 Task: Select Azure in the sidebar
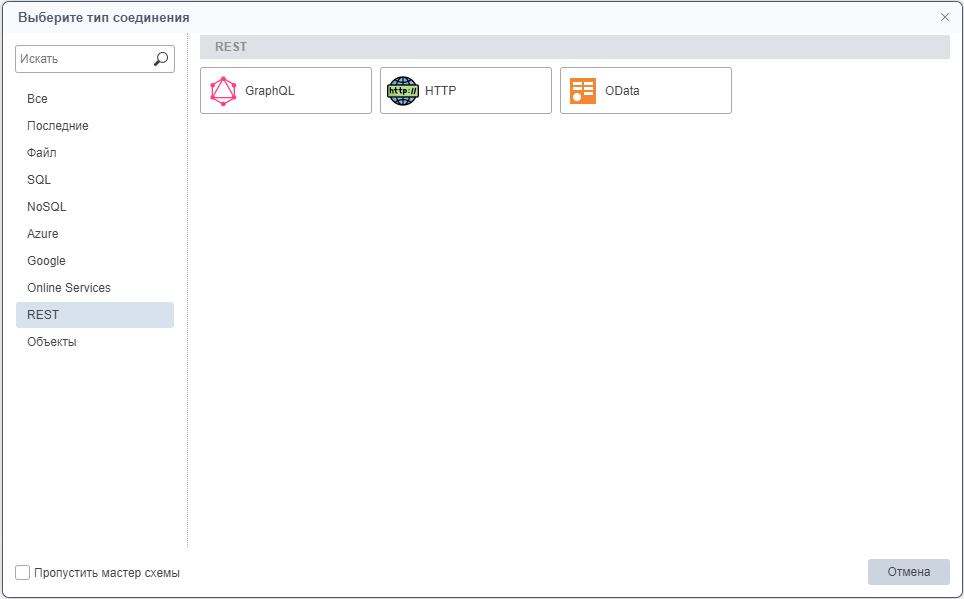click(x=43, y=234)
